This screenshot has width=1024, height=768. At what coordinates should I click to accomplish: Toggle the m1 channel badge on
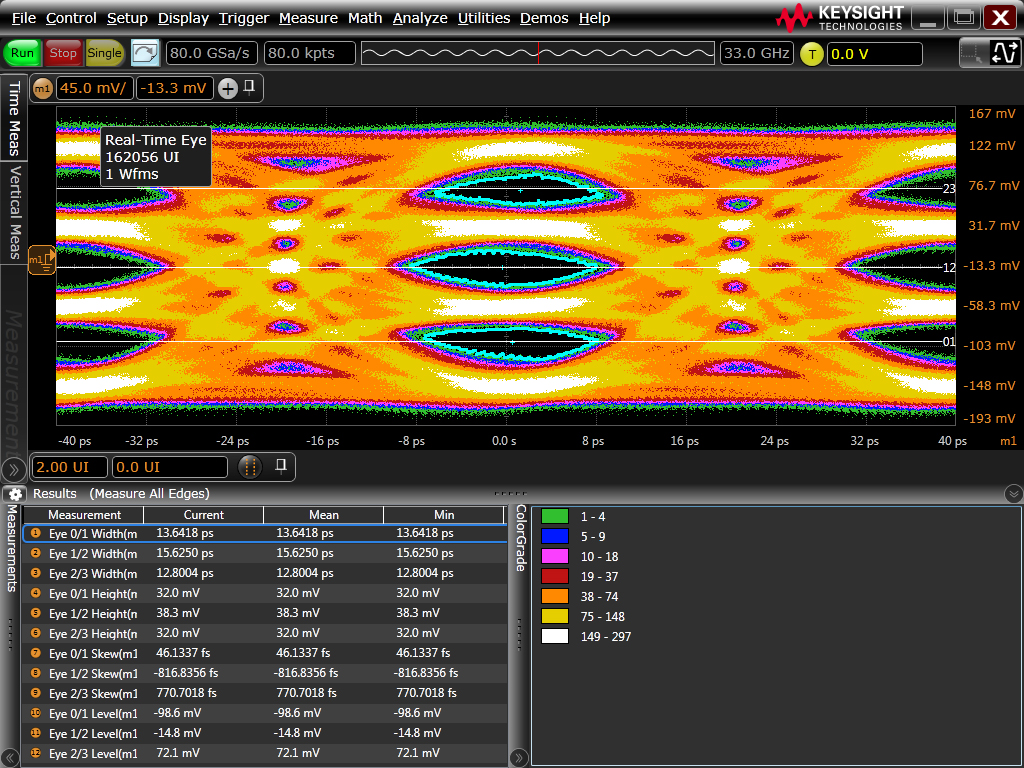[42, 88]
